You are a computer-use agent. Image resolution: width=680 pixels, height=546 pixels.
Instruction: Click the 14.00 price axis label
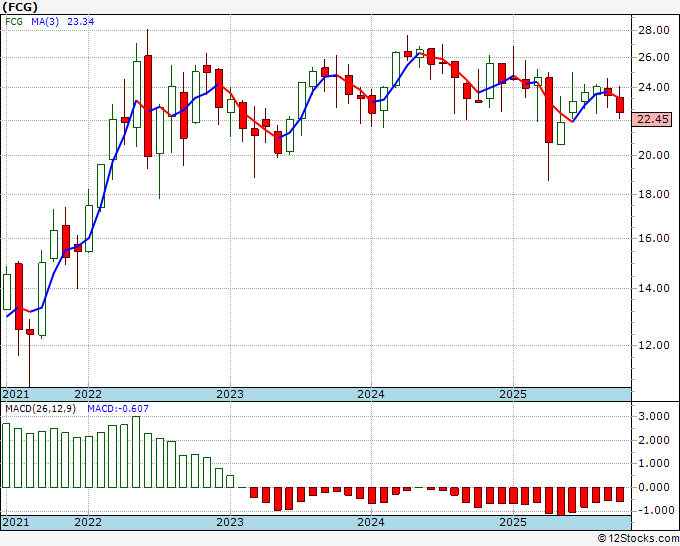tap(654, 288)
